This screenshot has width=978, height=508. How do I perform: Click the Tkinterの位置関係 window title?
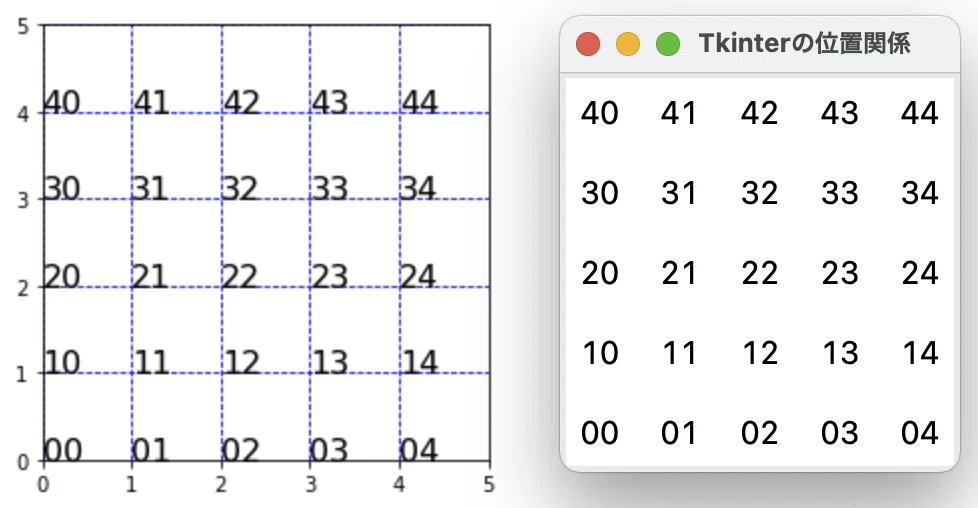point(804,44)
